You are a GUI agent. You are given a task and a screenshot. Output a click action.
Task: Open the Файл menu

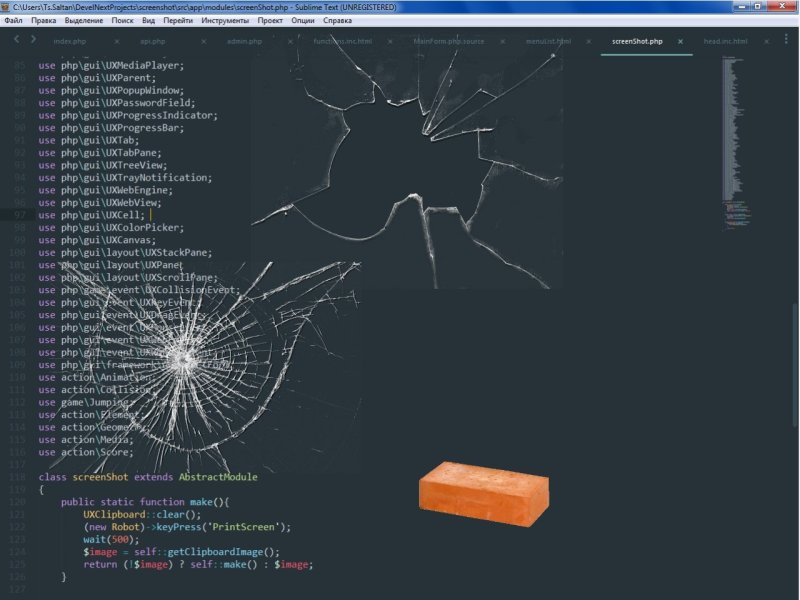(x=13, y=20)
